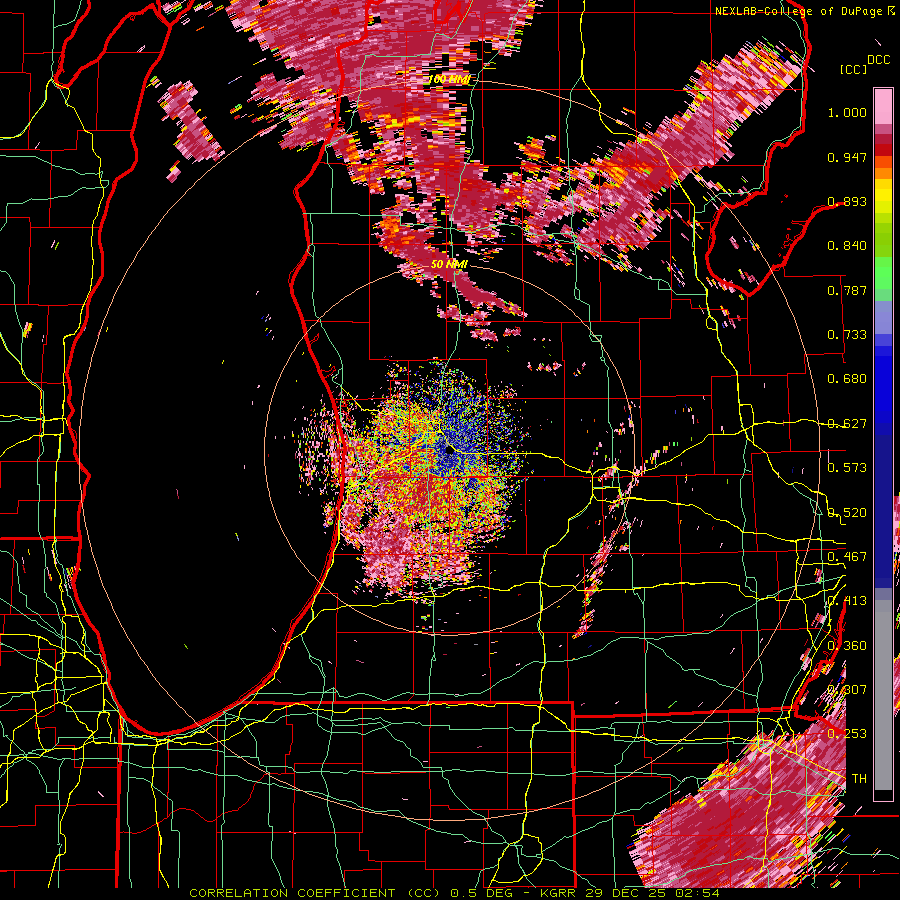Click the 1.000 color scale value
Image resolution: width=900 pixels, height=900 pixels.
click(847, 112)
